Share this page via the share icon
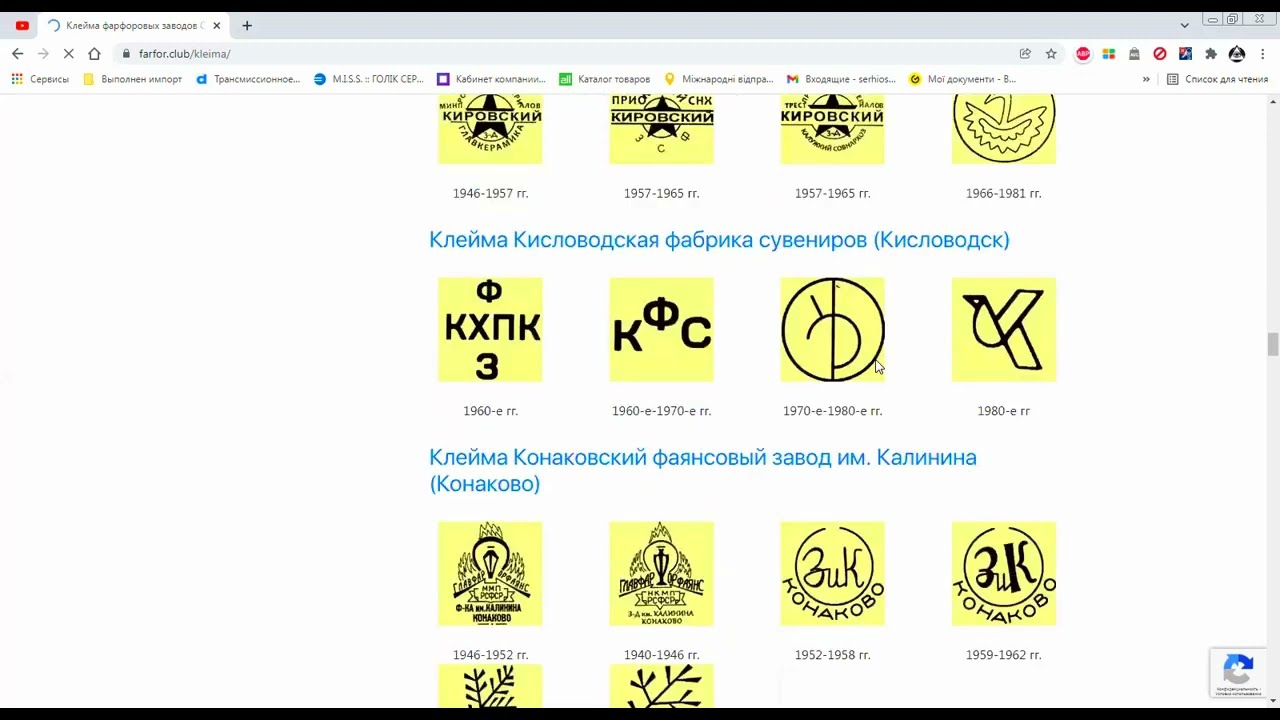This screenshot has height=720, width=1280. pyautogui.click(x=1025, y=54)
